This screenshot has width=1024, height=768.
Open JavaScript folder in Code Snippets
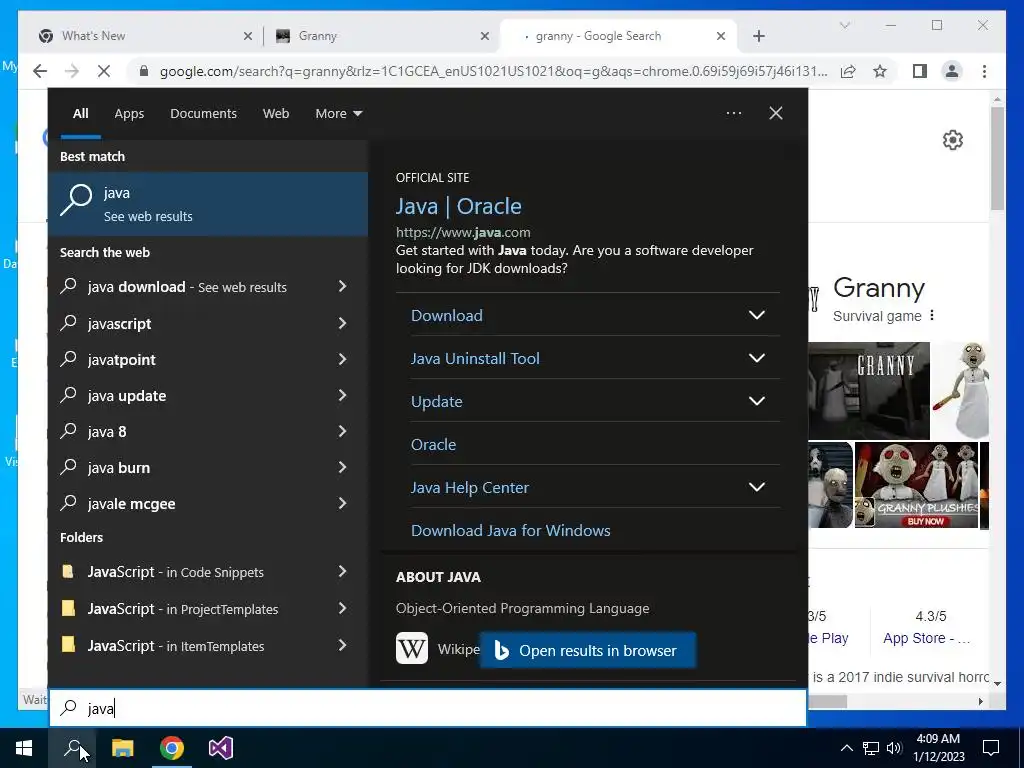[208, 571]
